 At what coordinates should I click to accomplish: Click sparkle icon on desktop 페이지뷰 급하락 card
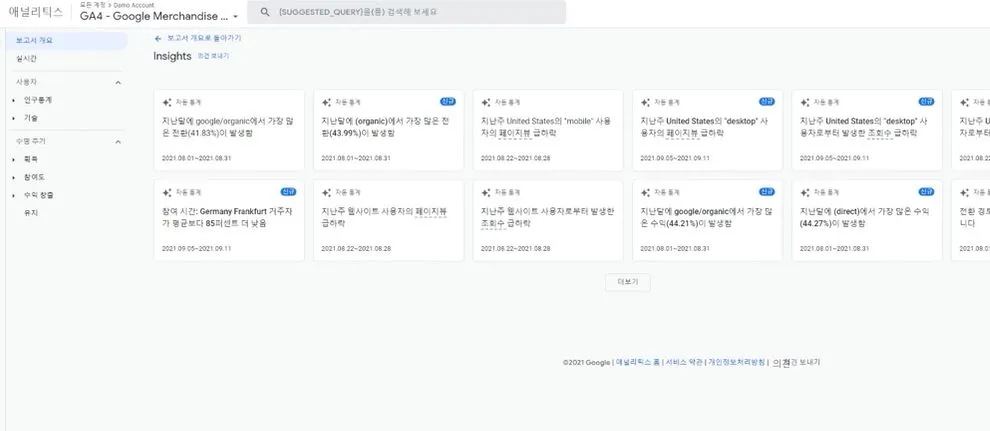tap(645, 102)
